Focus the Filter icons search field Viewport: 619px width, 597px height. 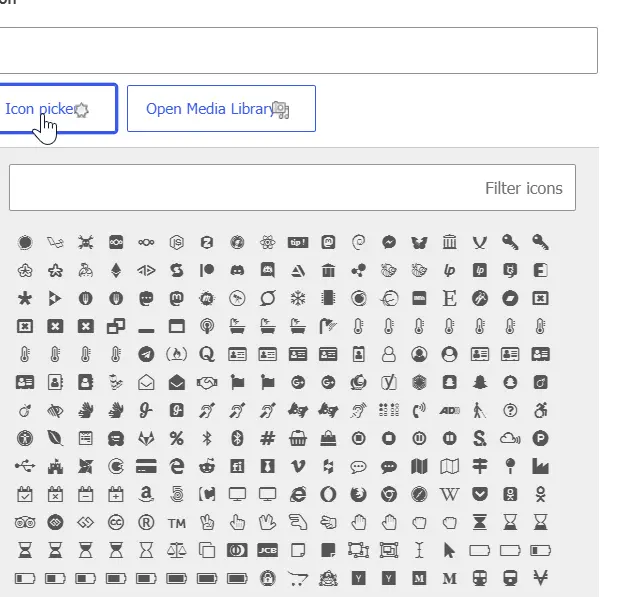click(293, 188)
